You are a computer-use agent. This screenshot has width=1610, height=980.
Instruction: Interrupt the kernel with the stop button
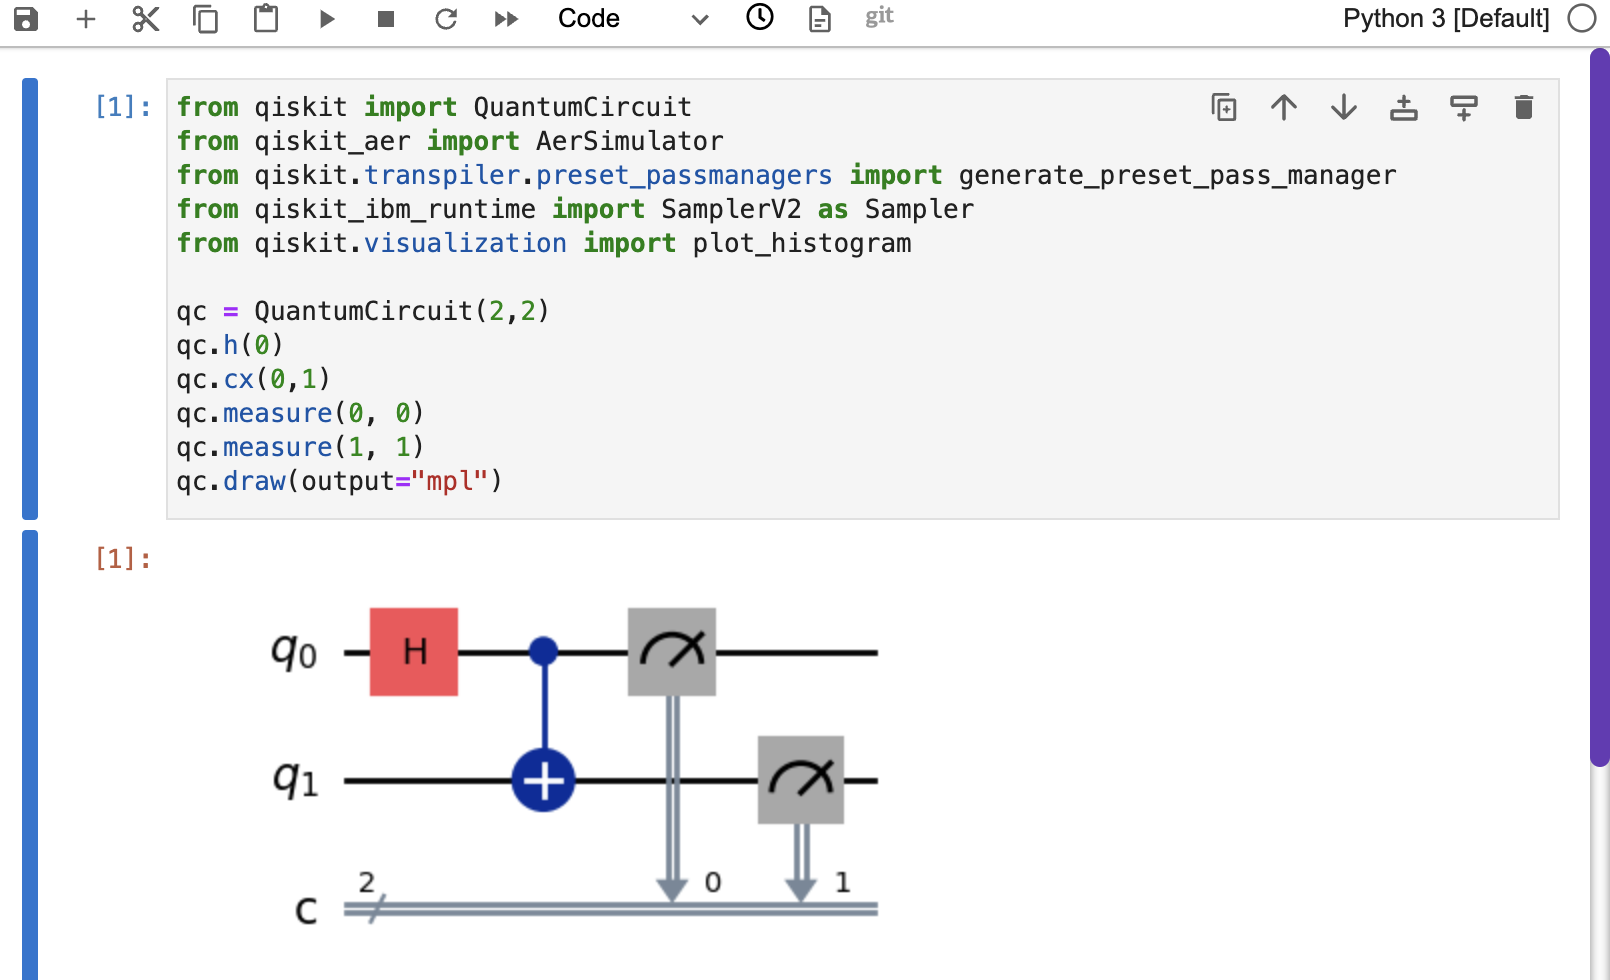click(386, 19)
